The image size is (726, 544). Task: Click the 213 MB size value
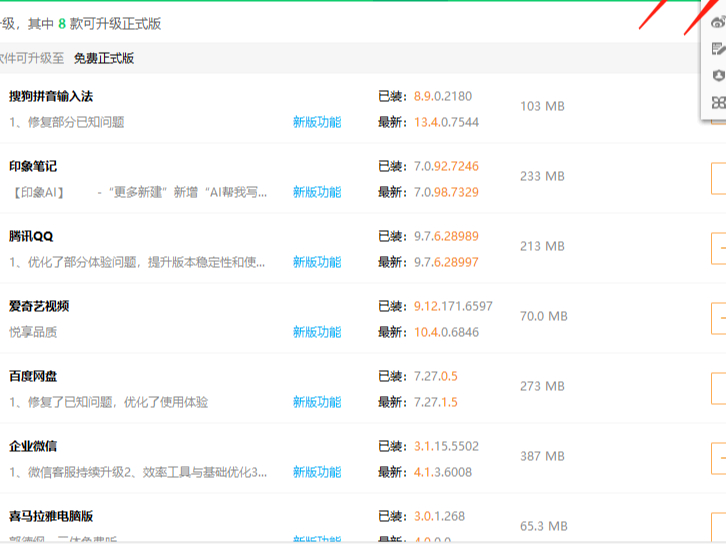coord(542,246)
